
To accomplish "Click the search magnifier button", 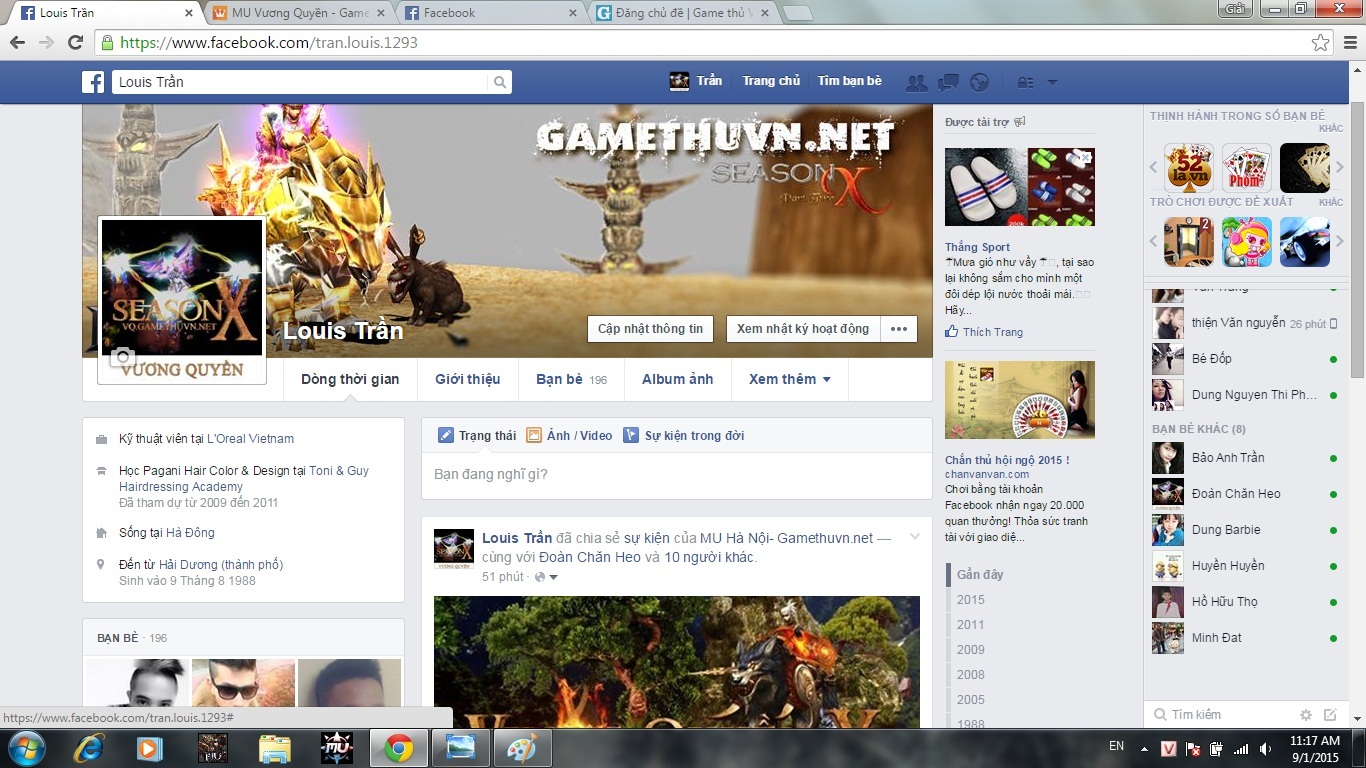I will 500,82.
